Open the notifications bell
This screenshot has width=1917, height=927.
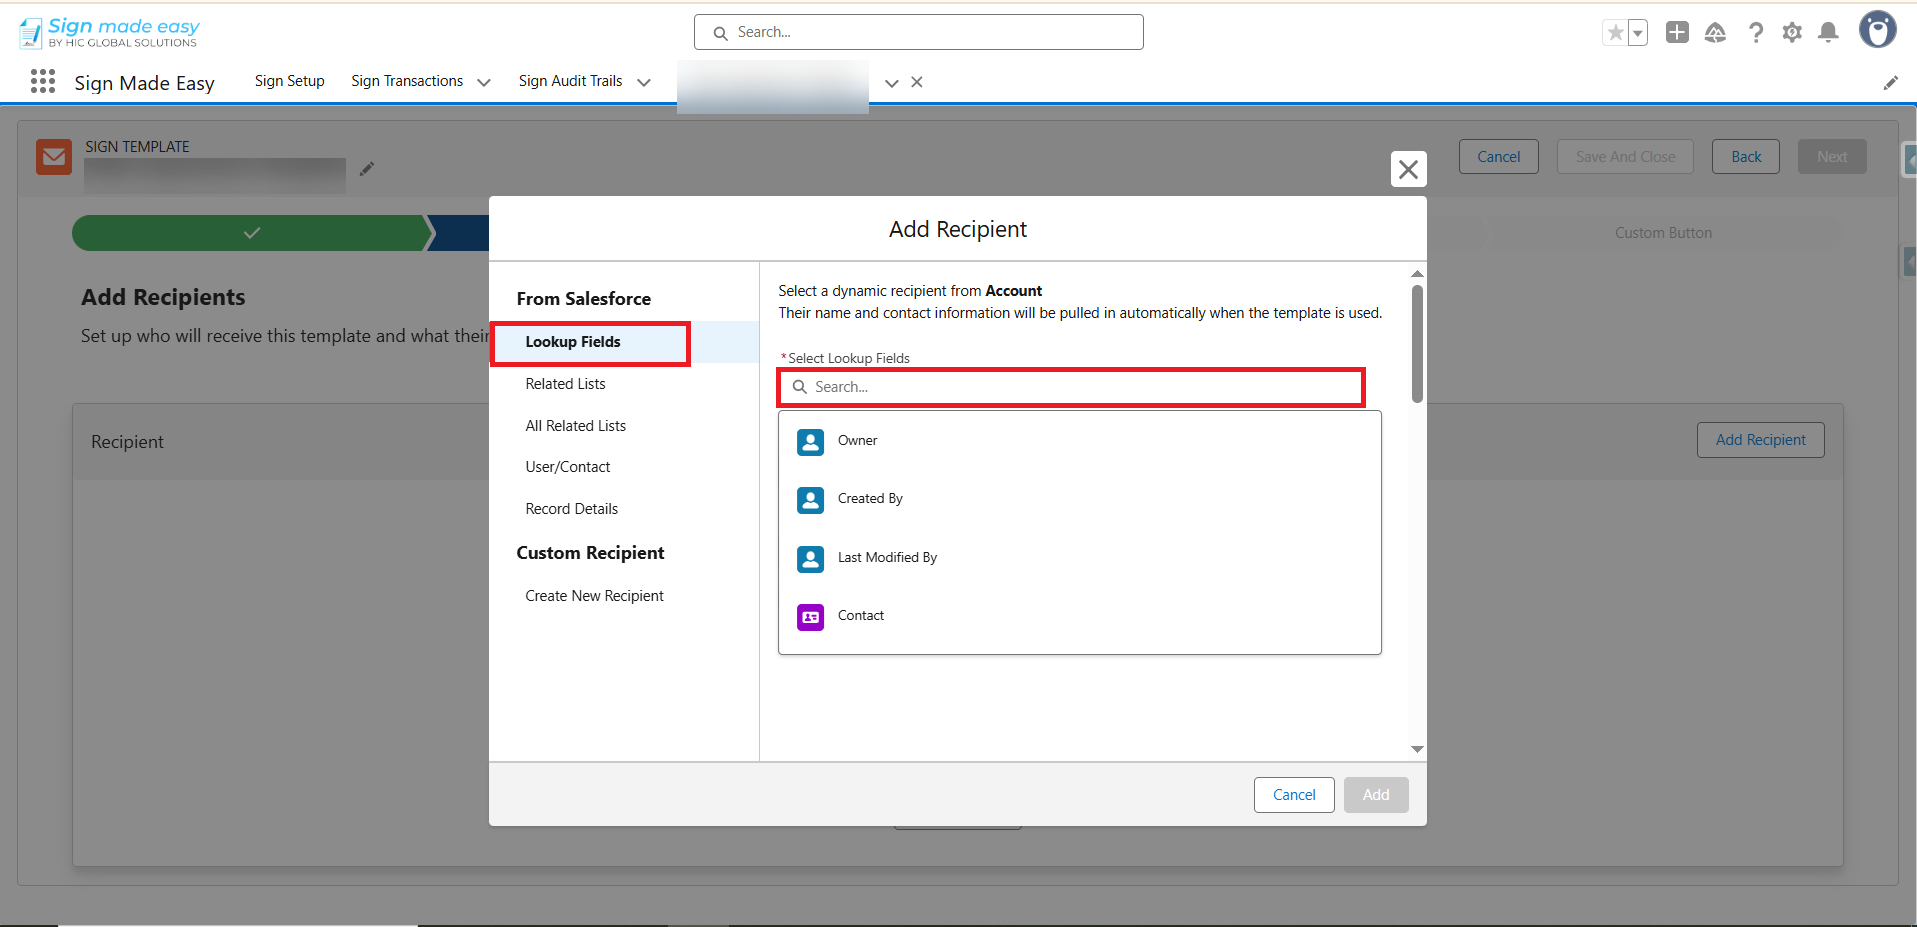(1828, 33)
